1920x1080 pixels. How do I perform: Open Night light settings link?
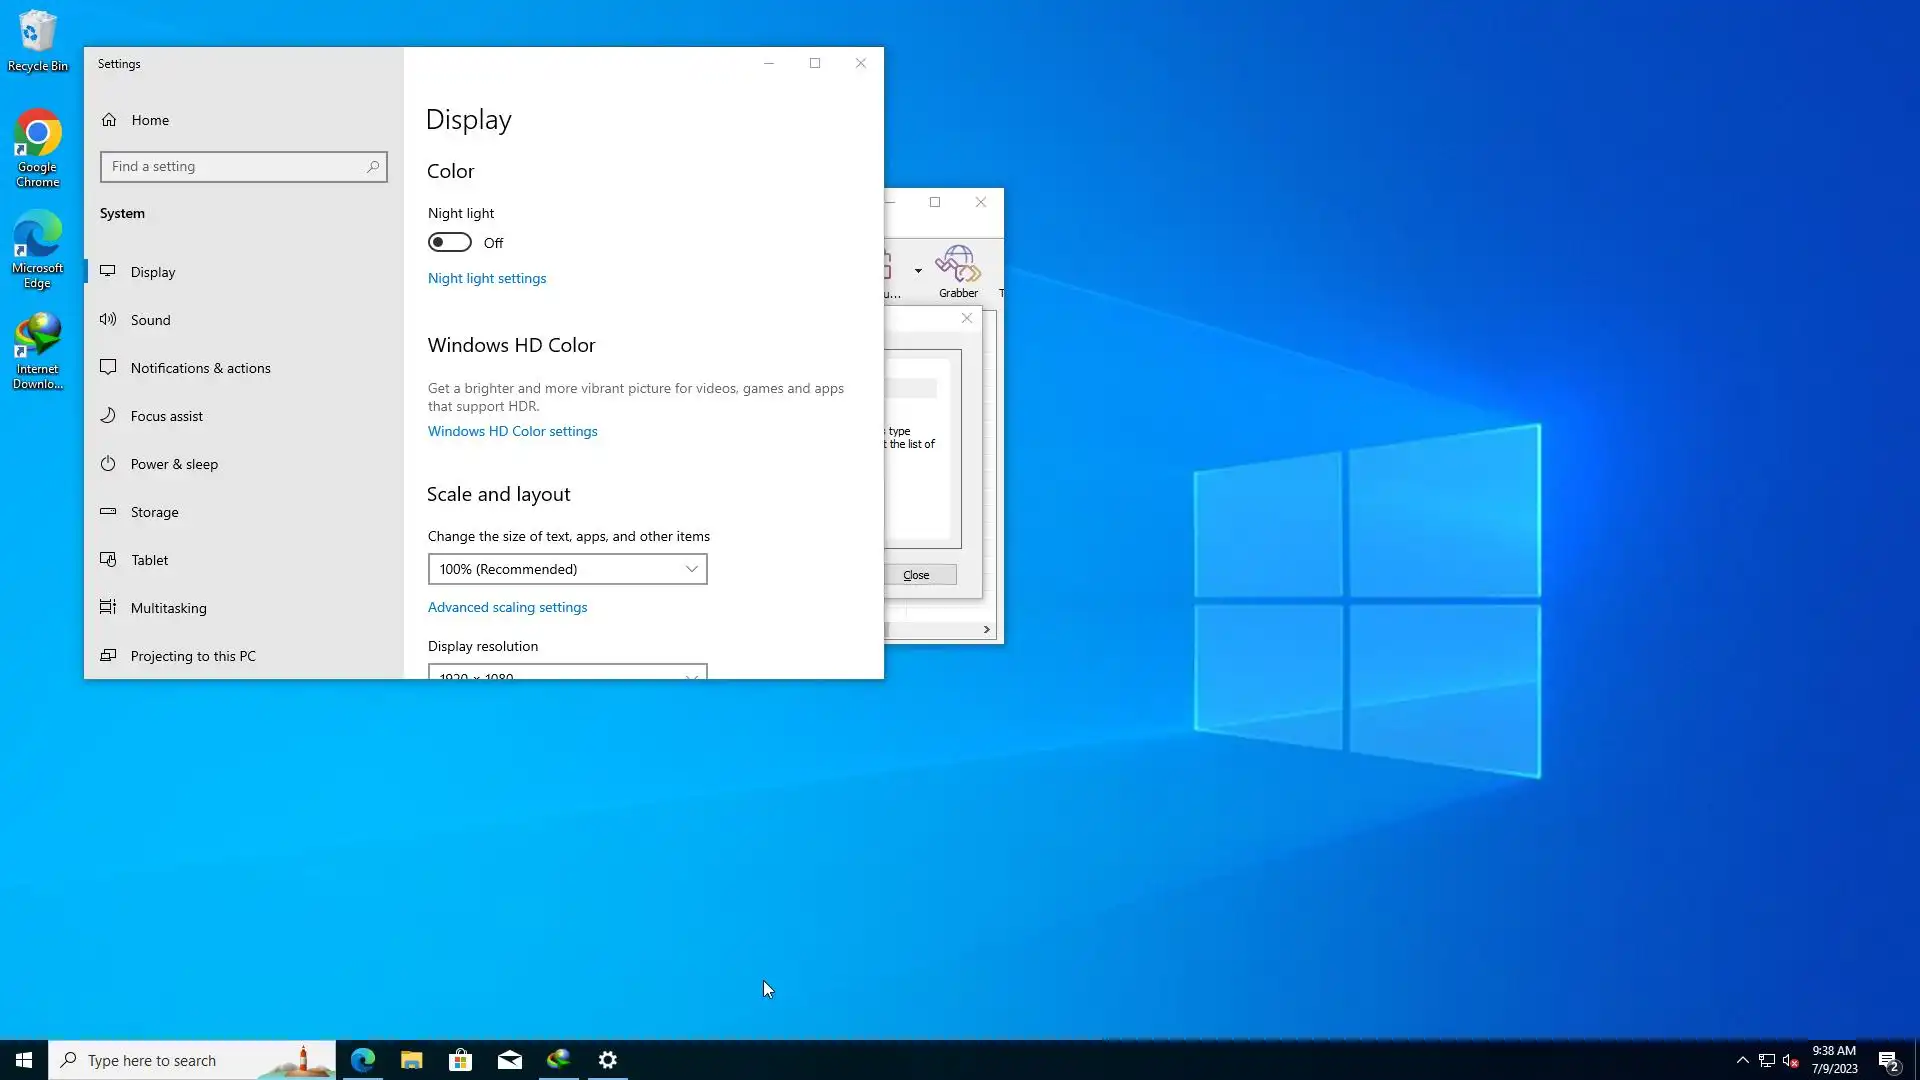pos(487,278)
